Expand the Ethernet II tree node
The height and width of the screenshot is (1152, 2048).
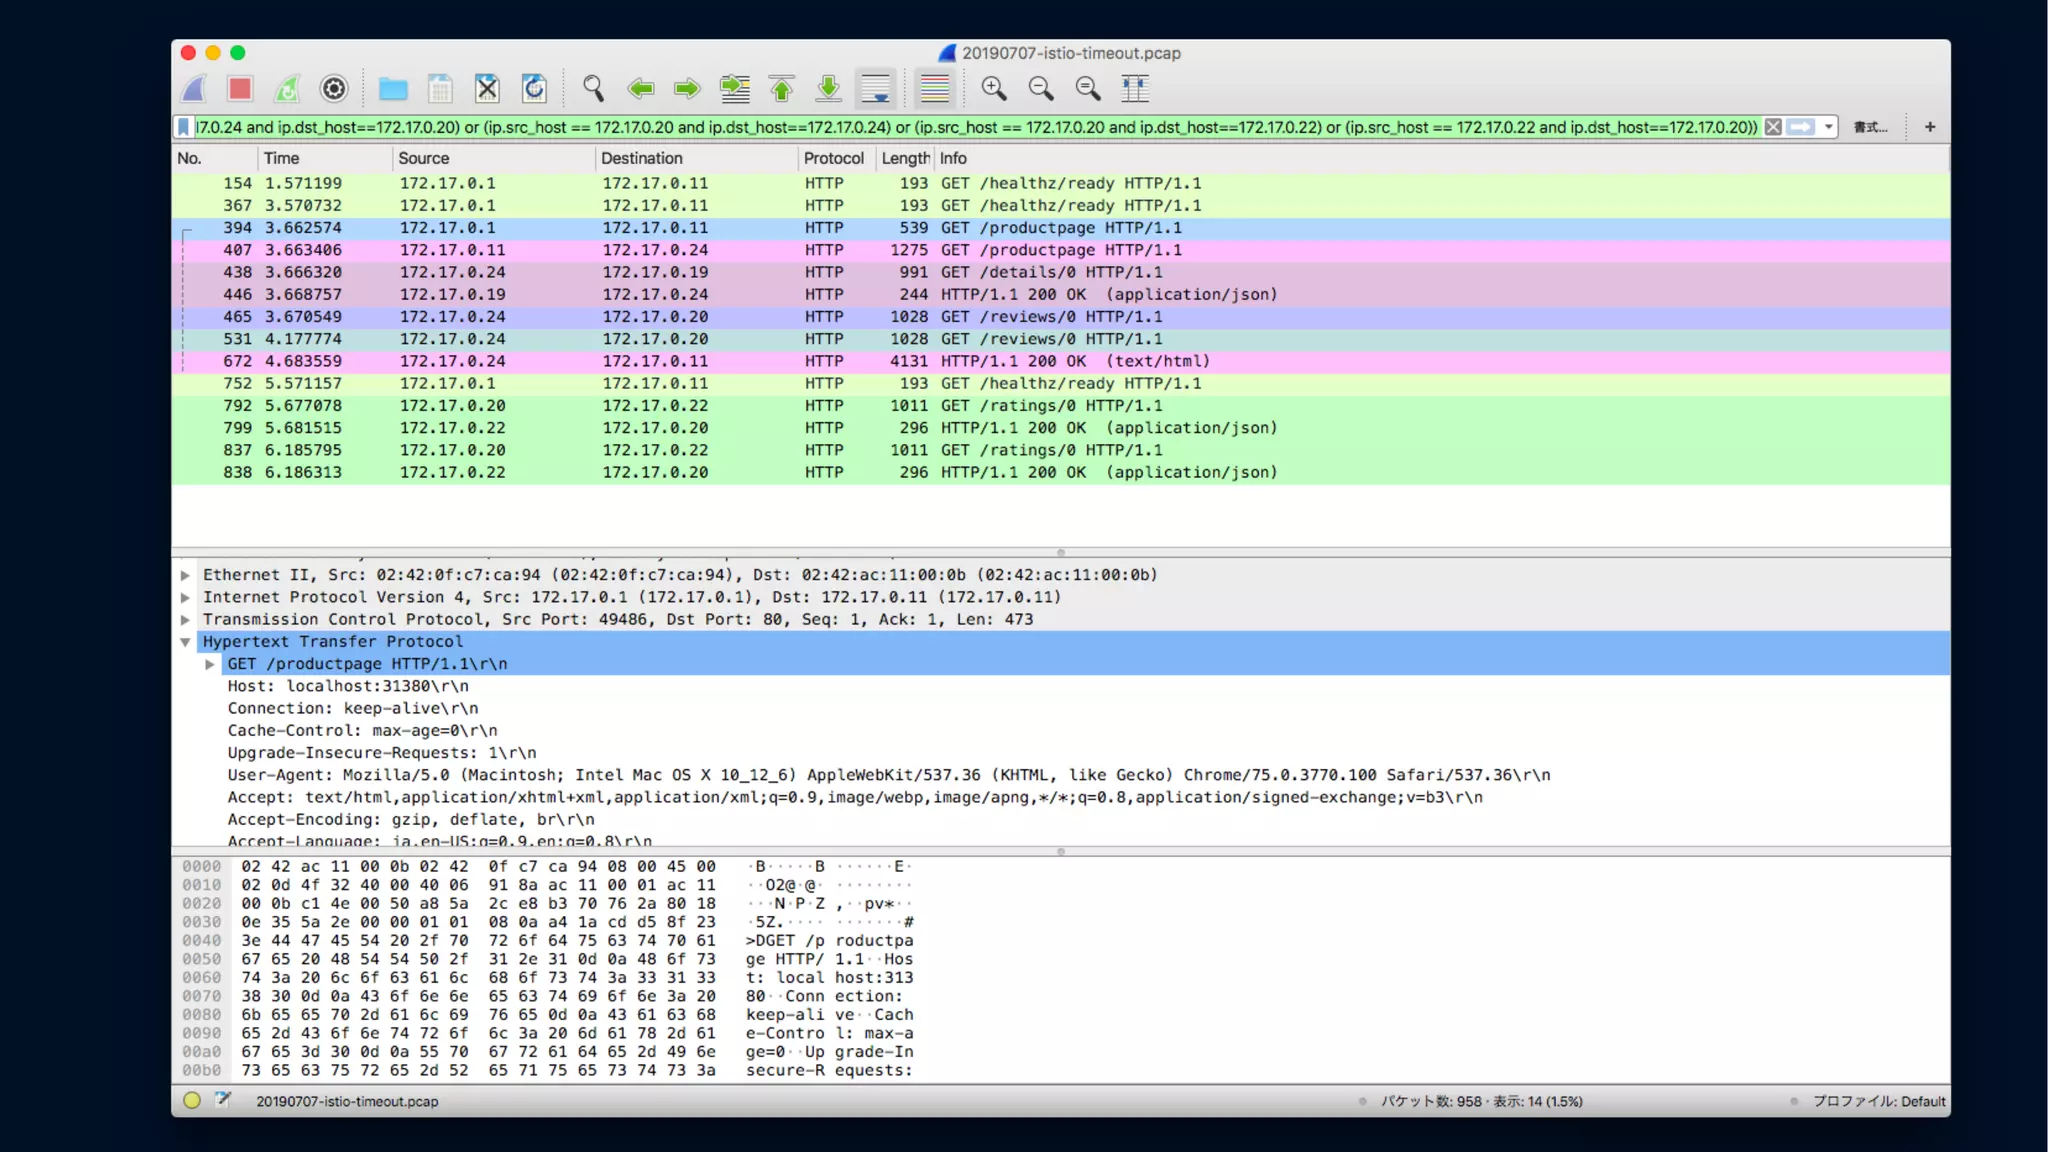click(186, 575)
